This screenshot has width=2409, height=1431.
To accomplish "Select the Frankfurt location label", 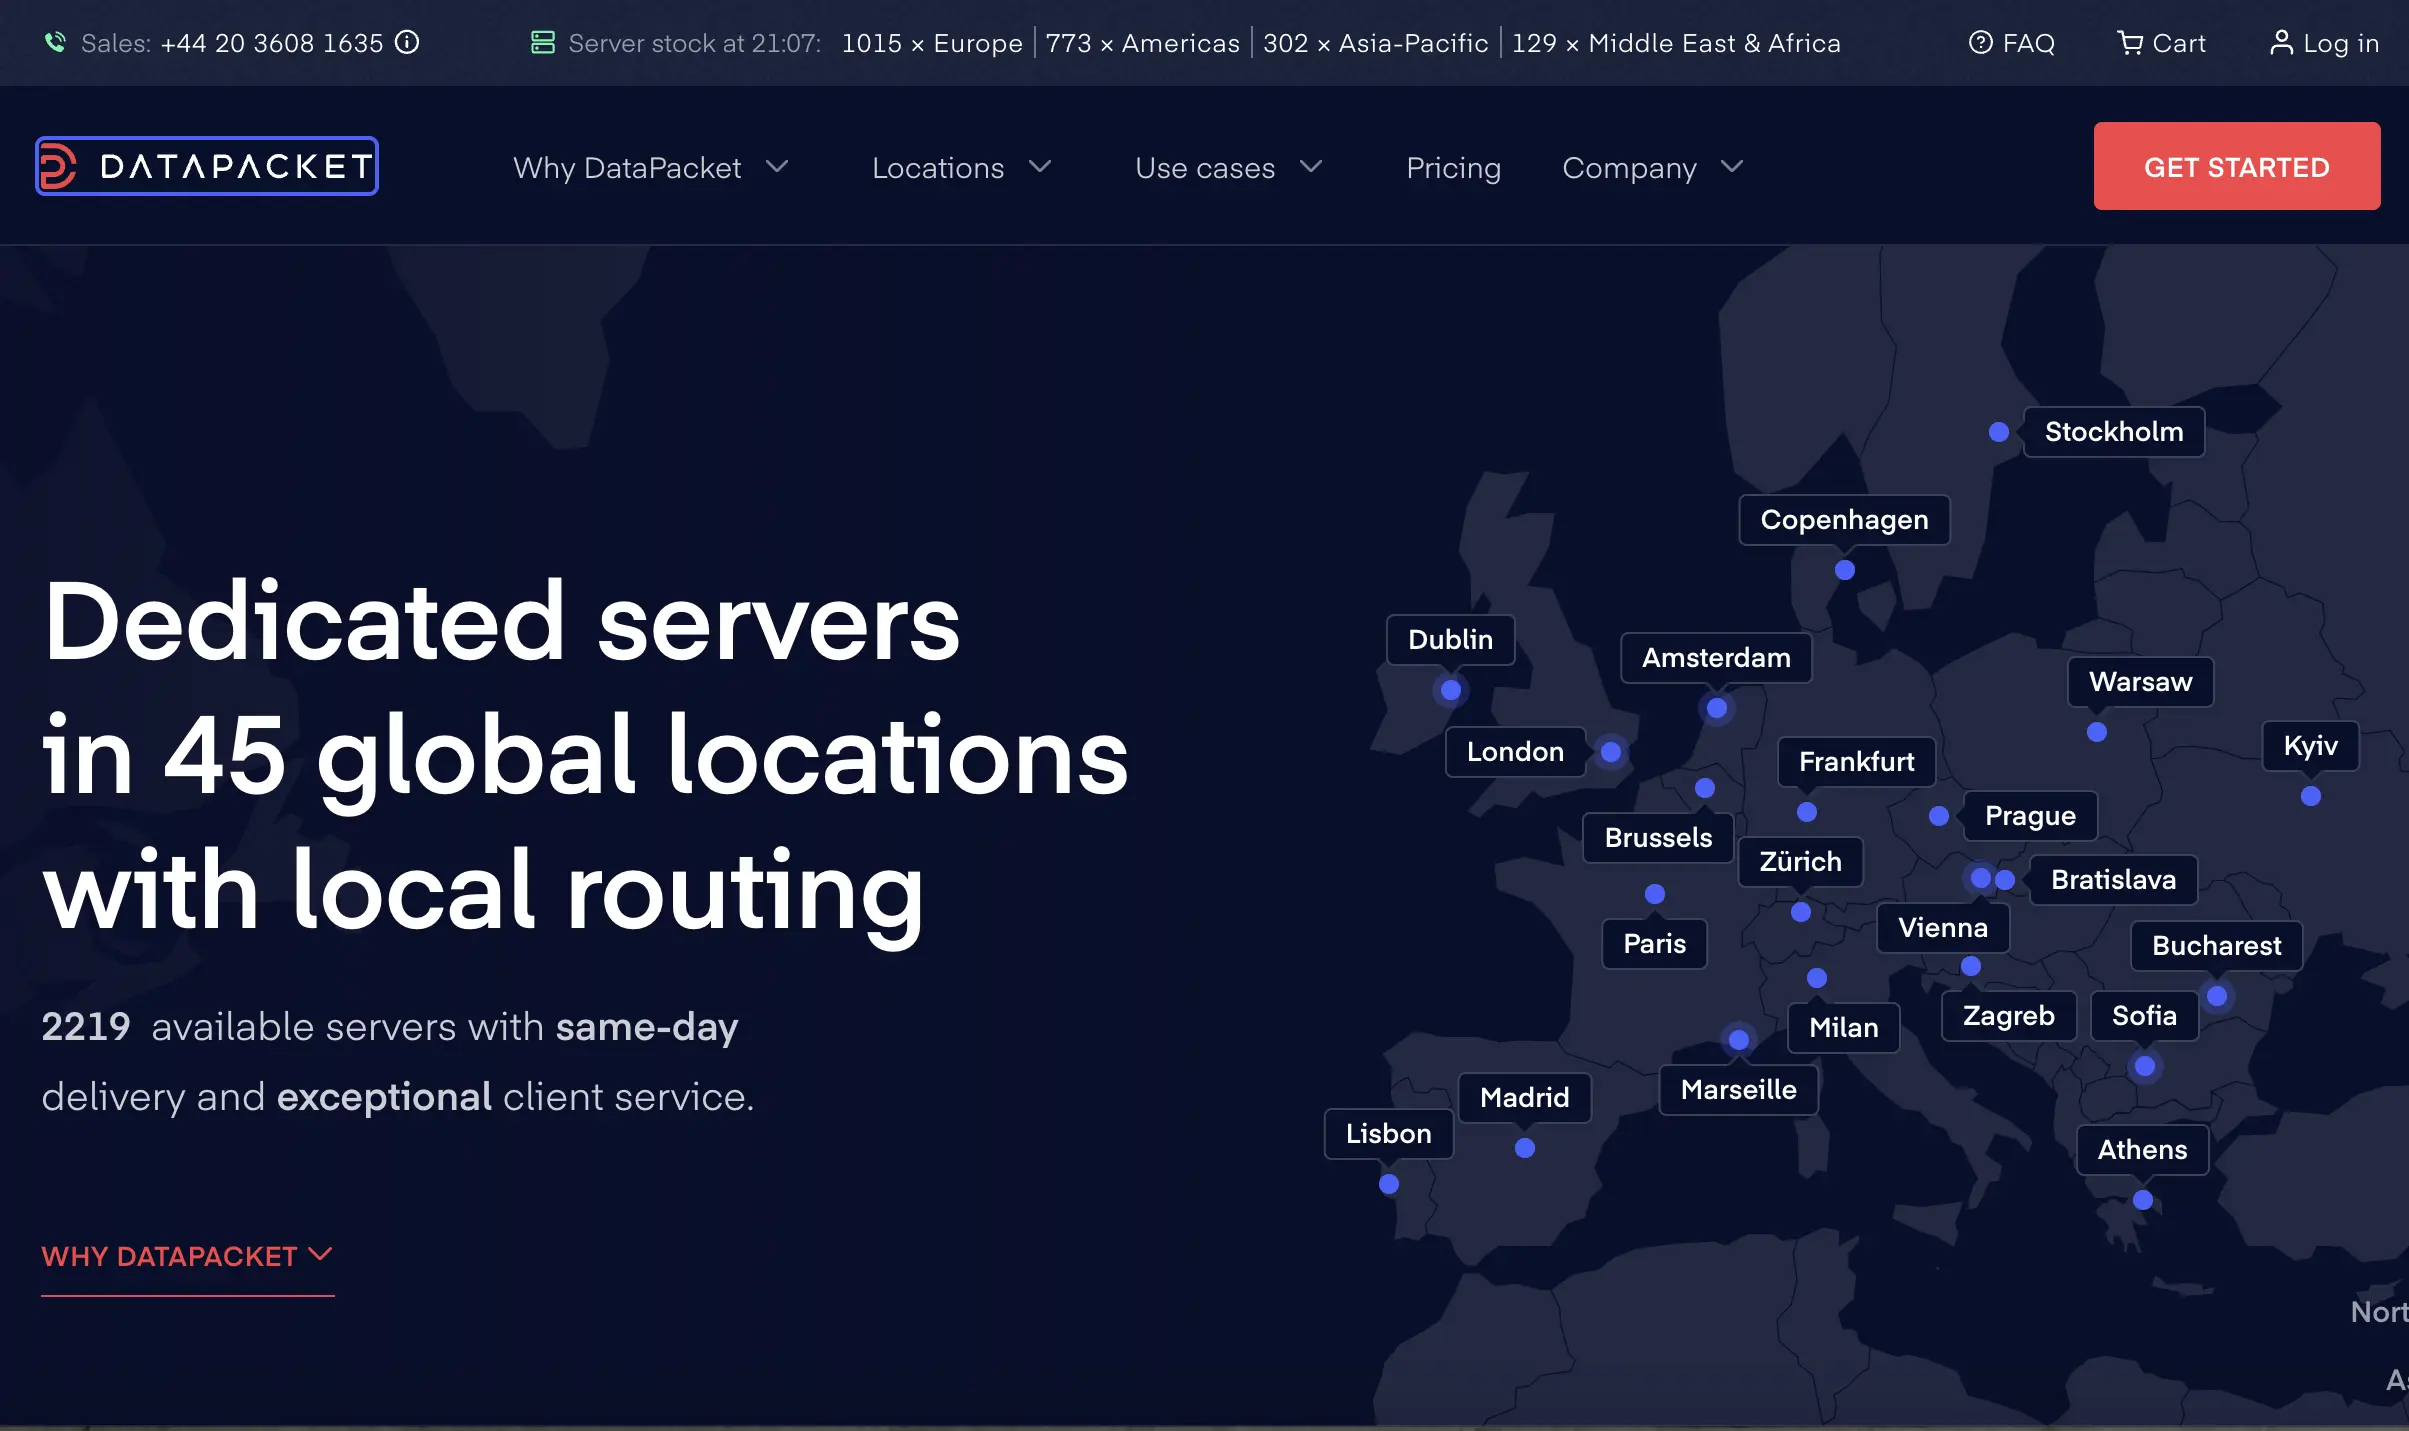I will tap(1856, 762).
